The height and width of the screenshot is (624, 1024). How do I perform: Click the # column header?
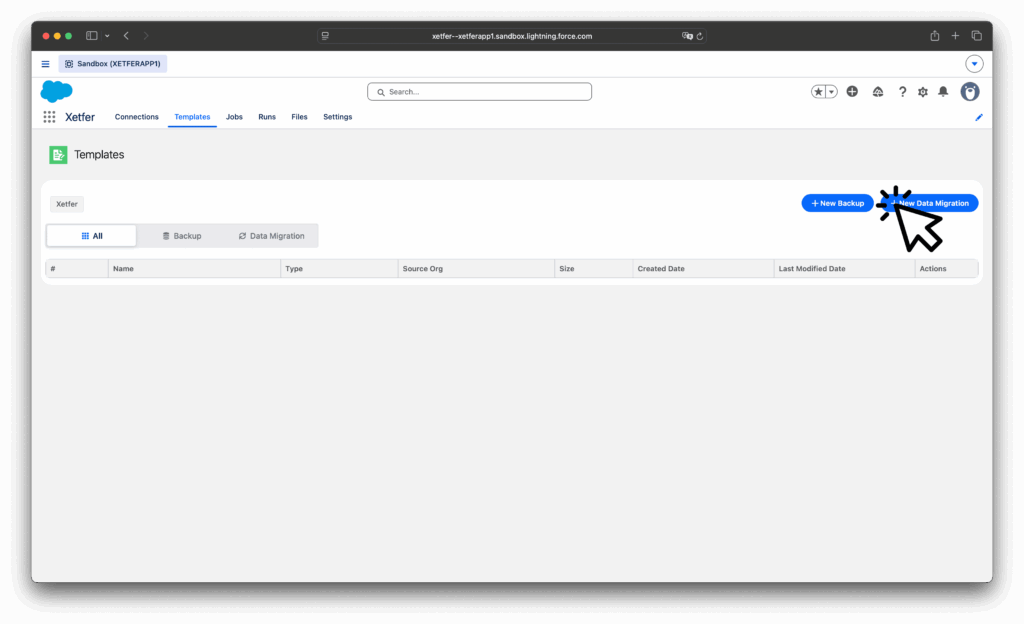(77, 269)
